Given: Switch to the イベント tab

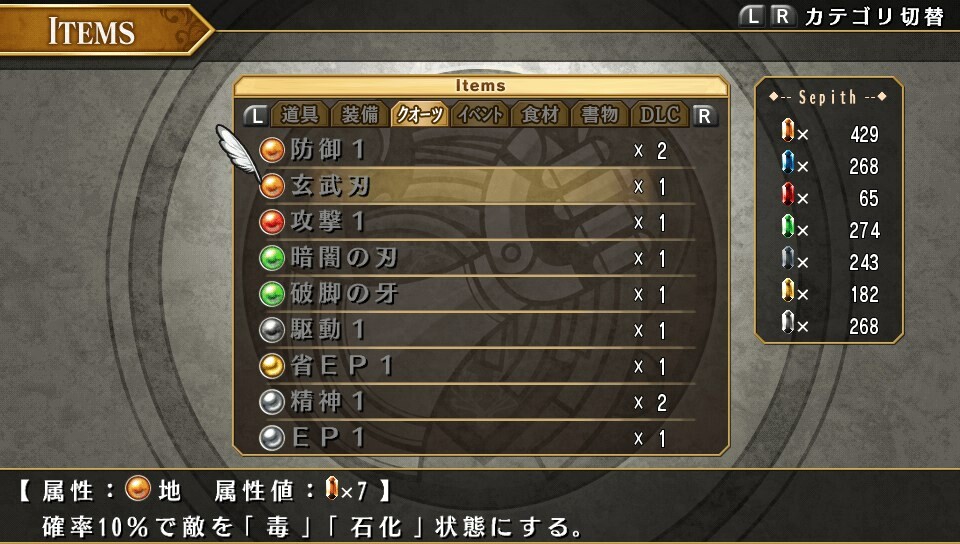Looking at the screenshot, I should point(480,114).
